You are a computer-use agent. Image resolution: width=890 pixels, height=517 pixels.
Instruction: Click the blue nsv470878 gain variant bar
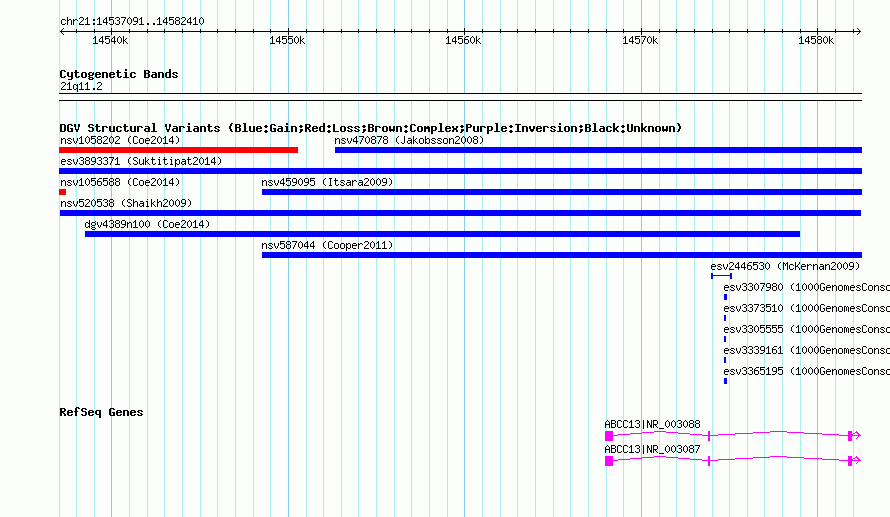[598, 150]
